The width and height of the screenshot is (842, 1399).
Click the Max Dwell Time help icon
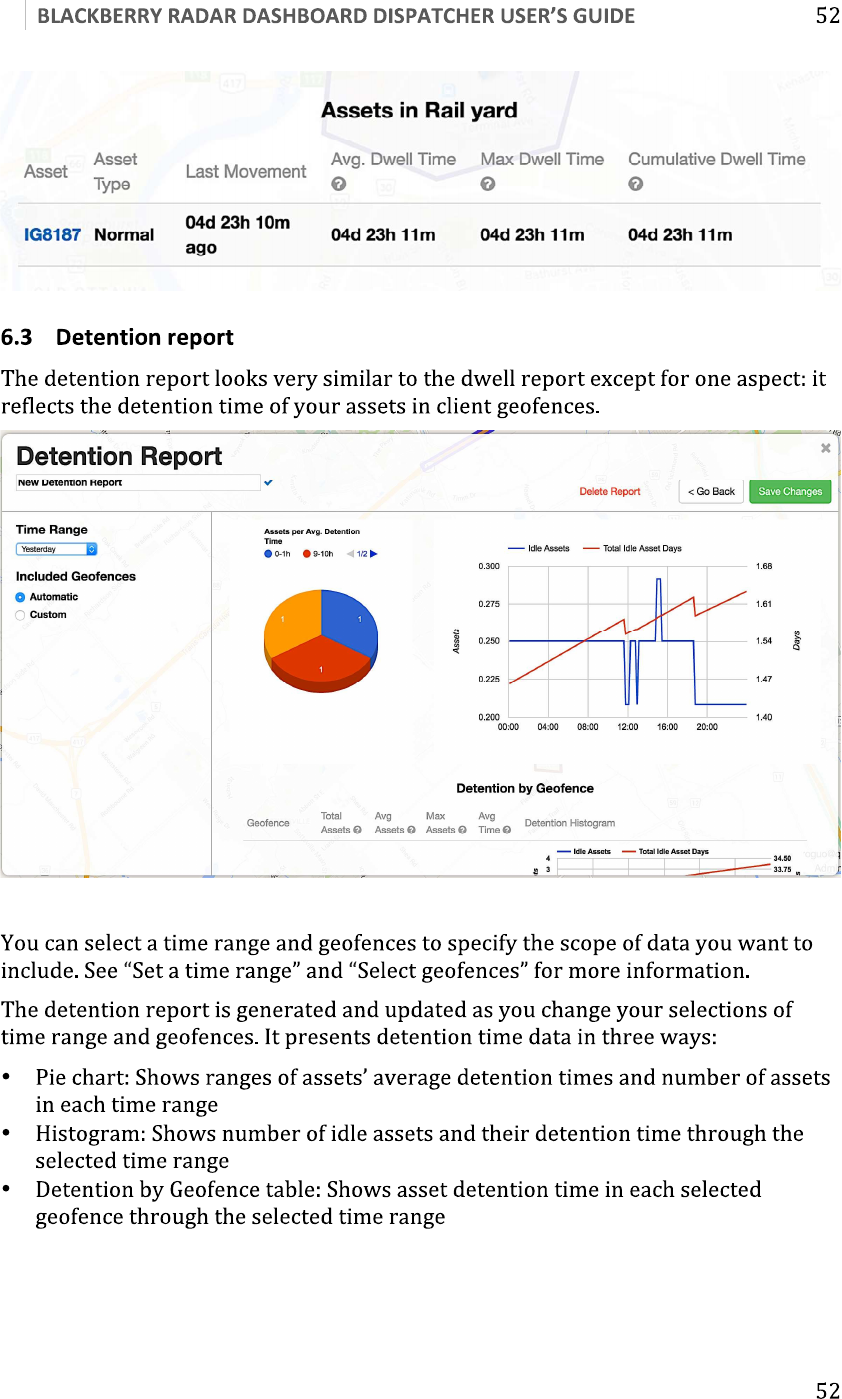[x=487, y=185]
